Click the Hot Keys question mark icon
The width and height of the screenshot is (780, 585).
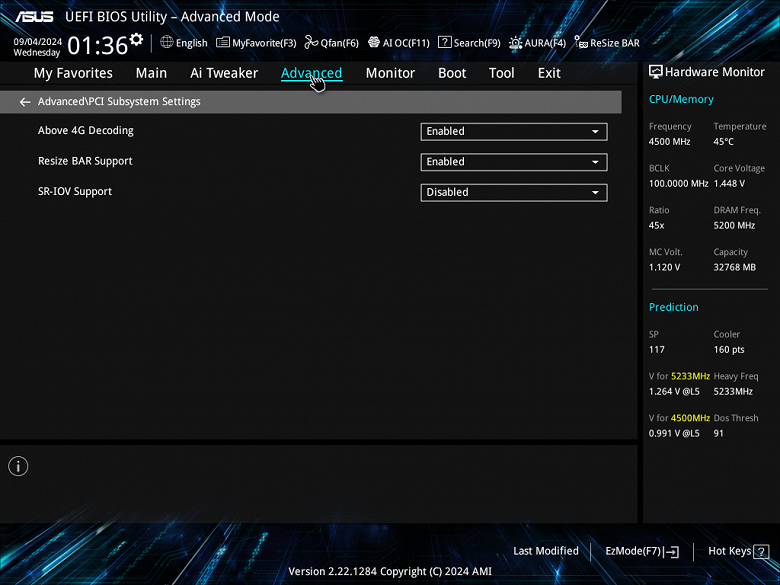(x=761, y=551)
